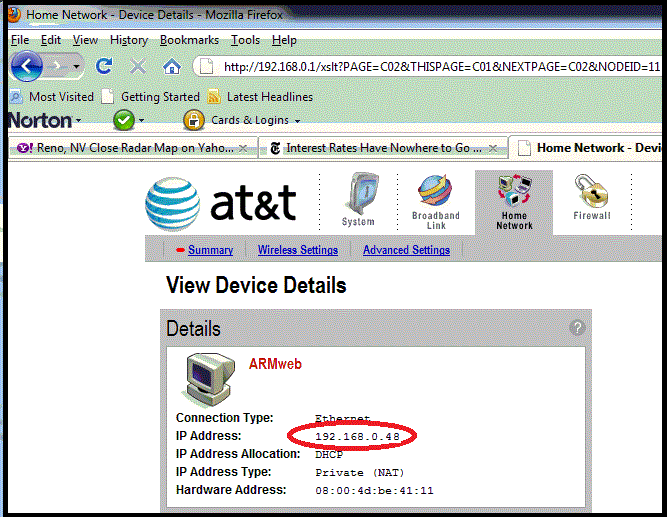Image resolution: width=667 pixels, height=517 pixels.
Task: Go to the browser Home icon
Action: point(171,67)
